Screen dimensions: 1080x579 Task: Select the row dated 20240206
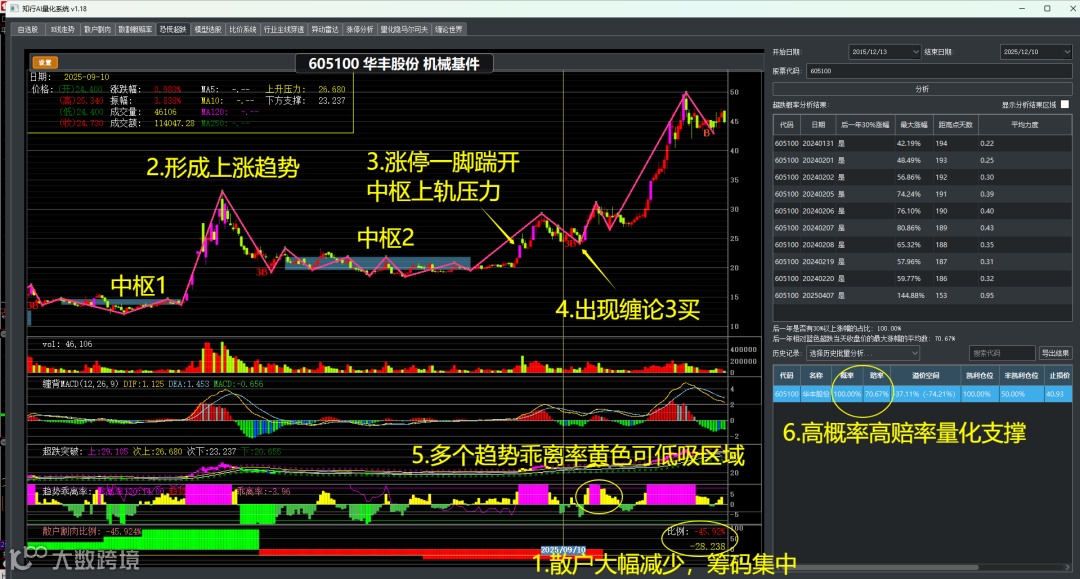(x=922, y=211)
